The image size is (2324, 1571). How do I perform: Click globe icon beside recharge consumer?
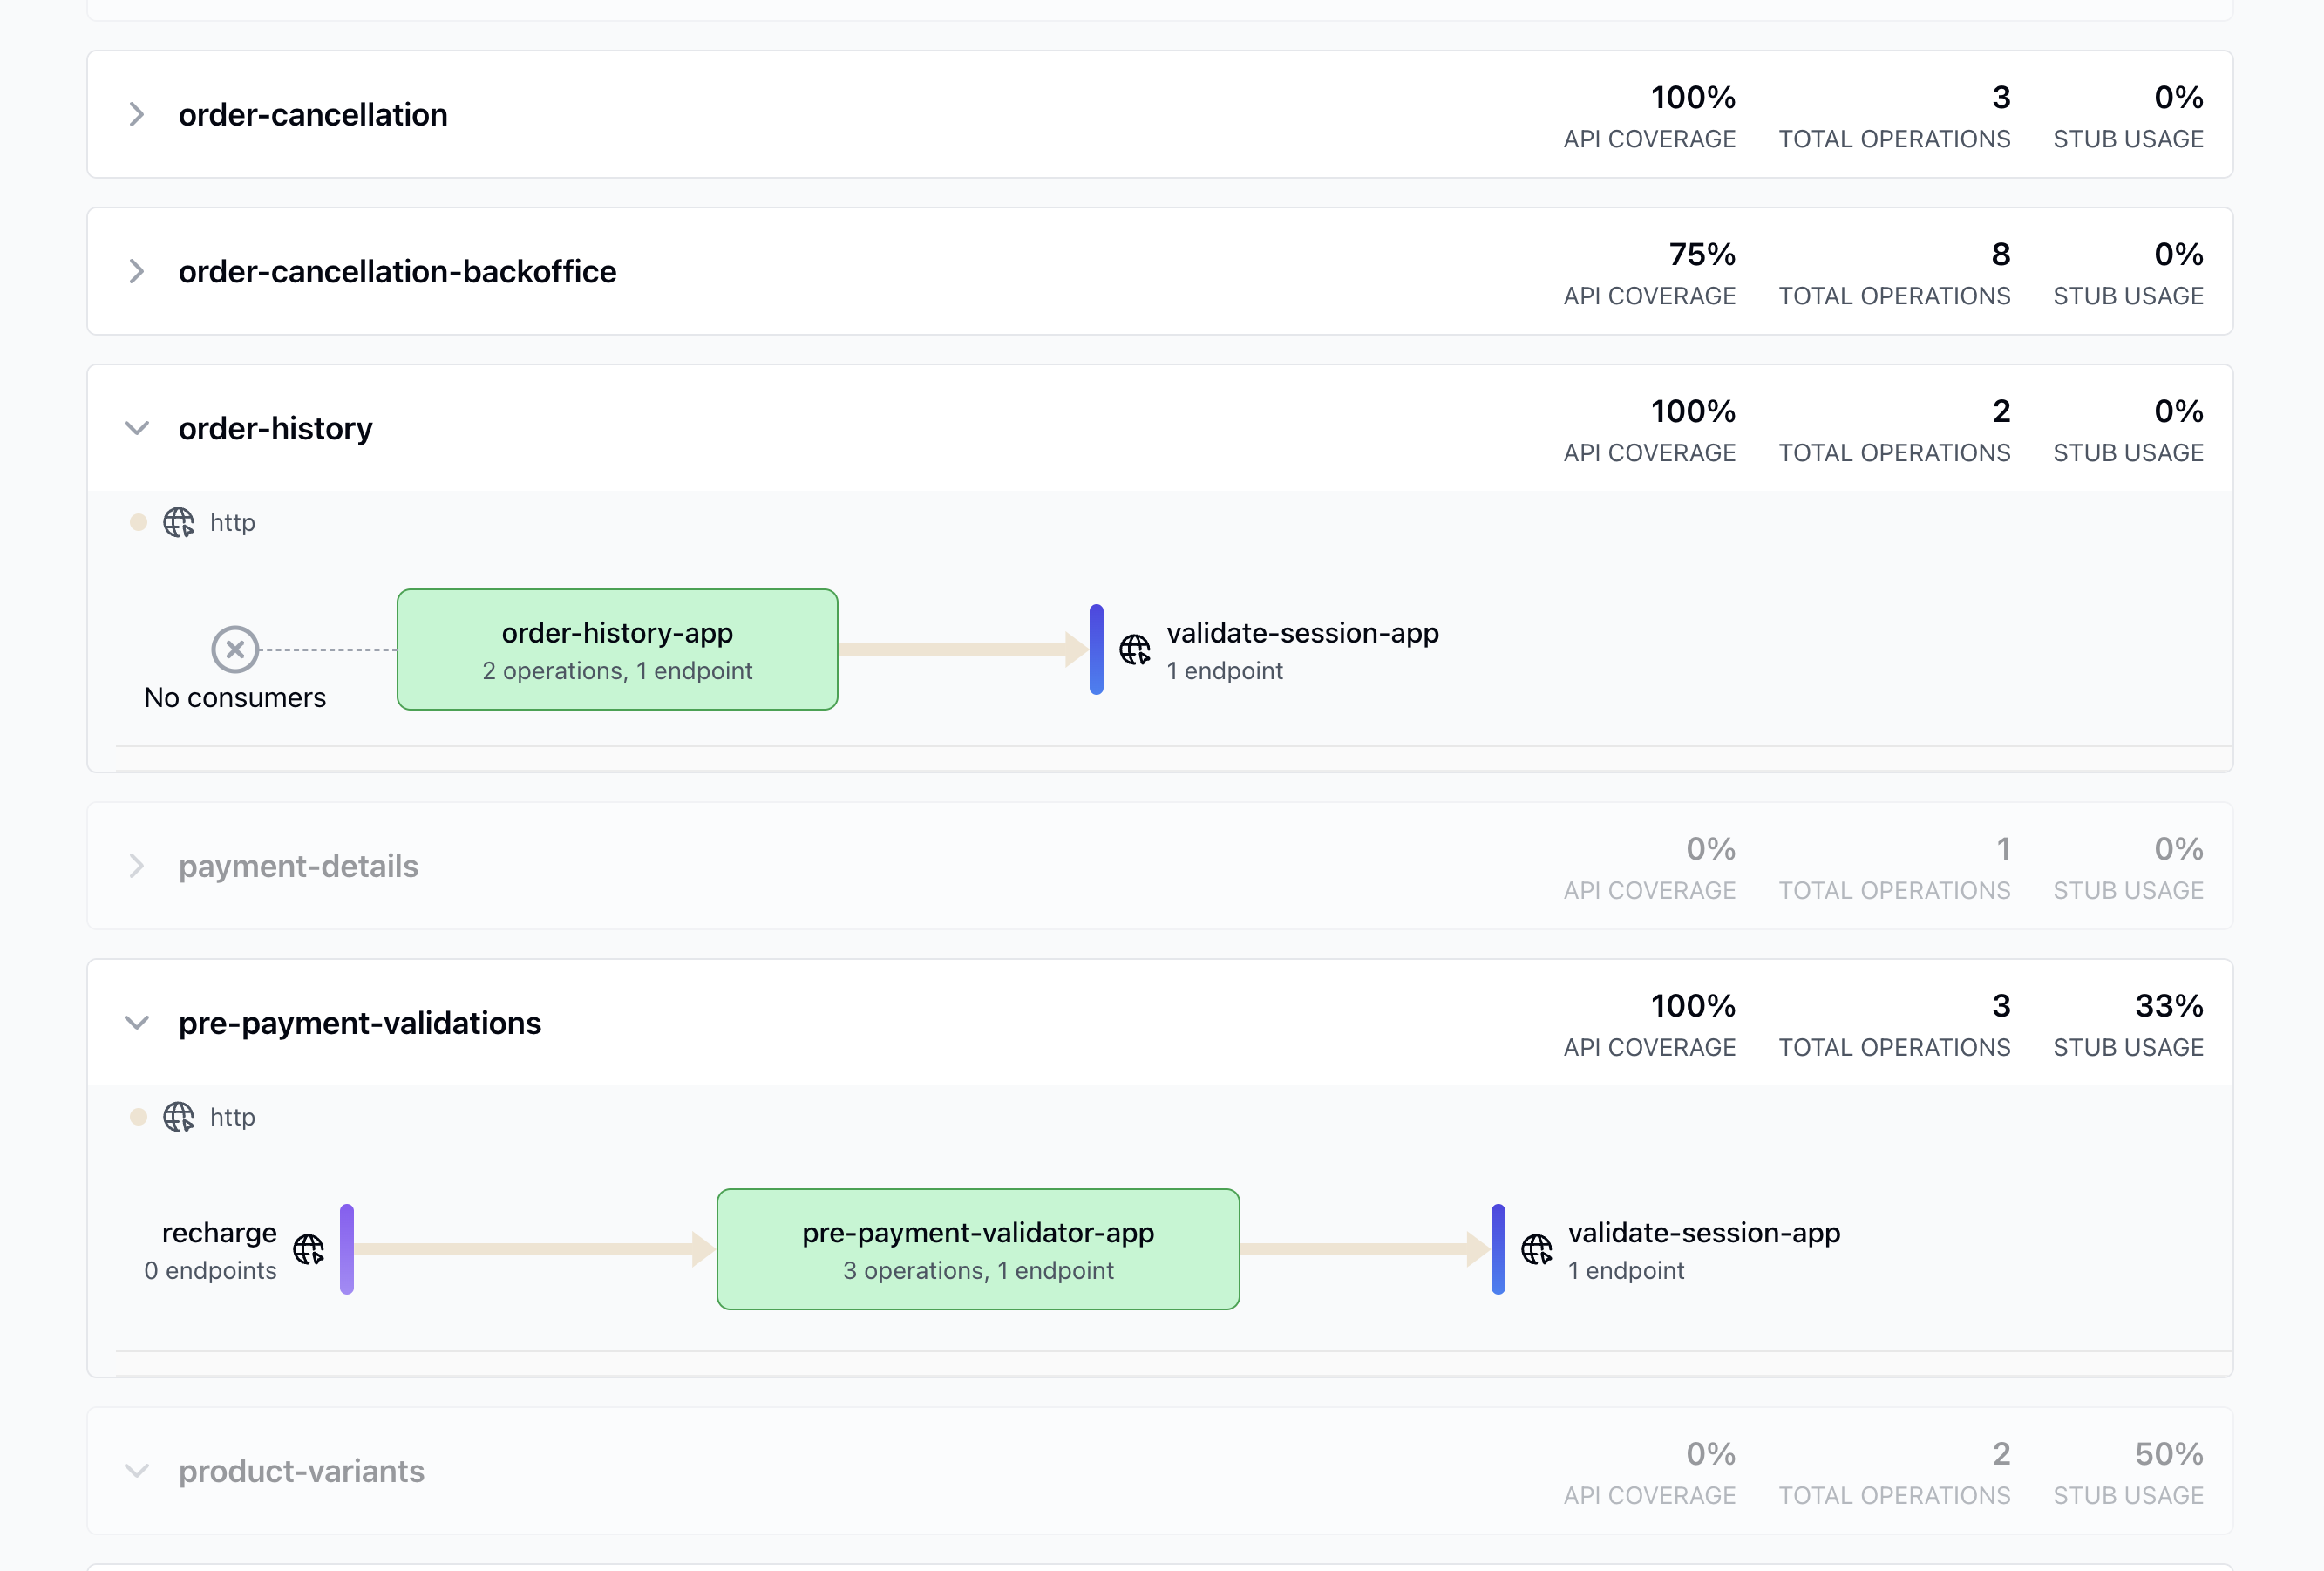click(x=308, y=1249)
